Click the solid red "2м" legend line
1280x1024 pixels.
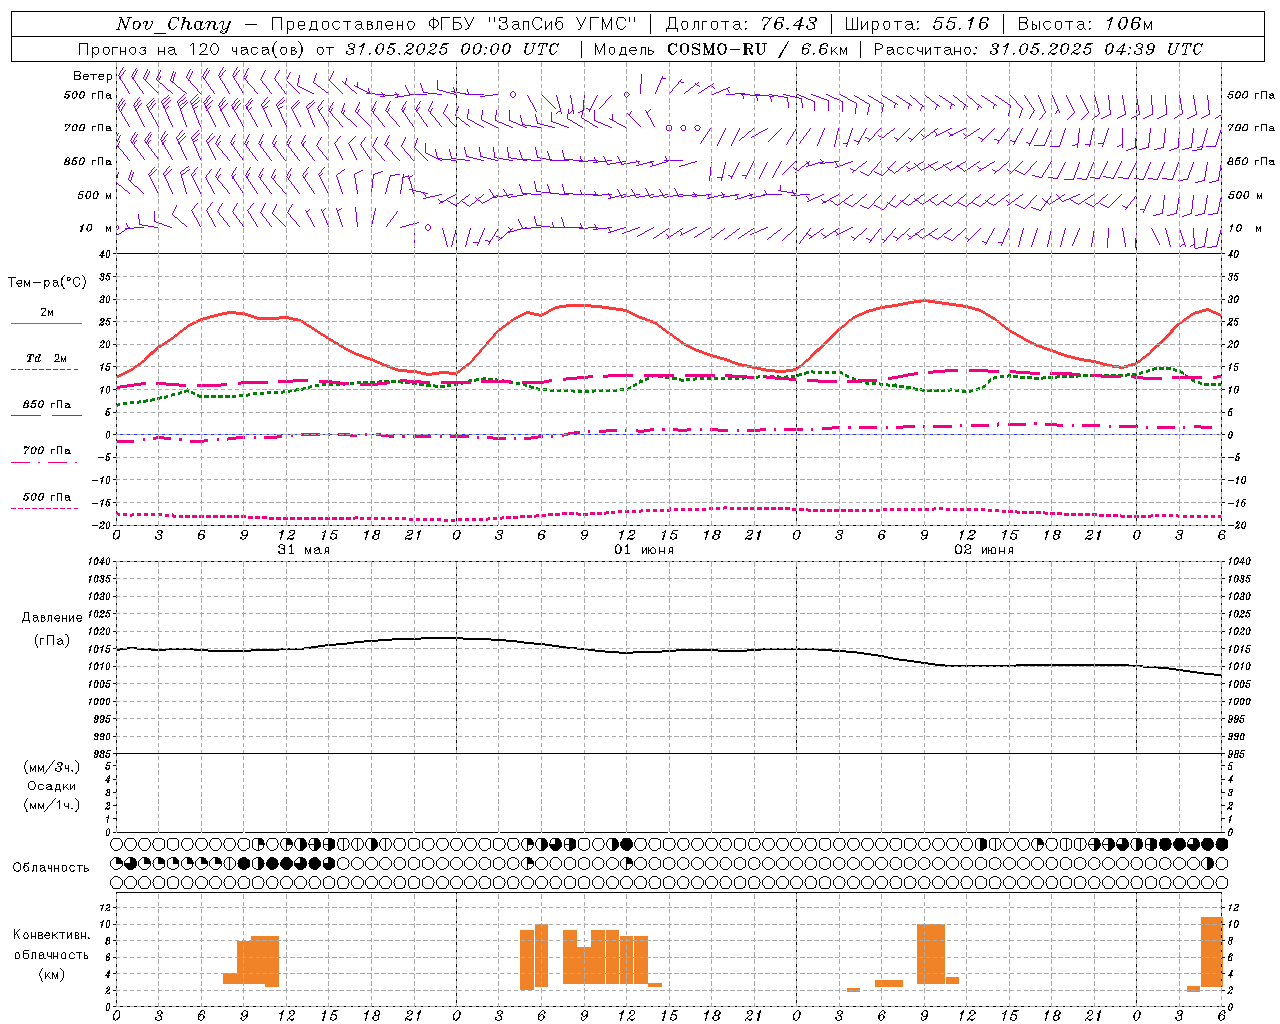pyautogui.click(x=46, y=323)
